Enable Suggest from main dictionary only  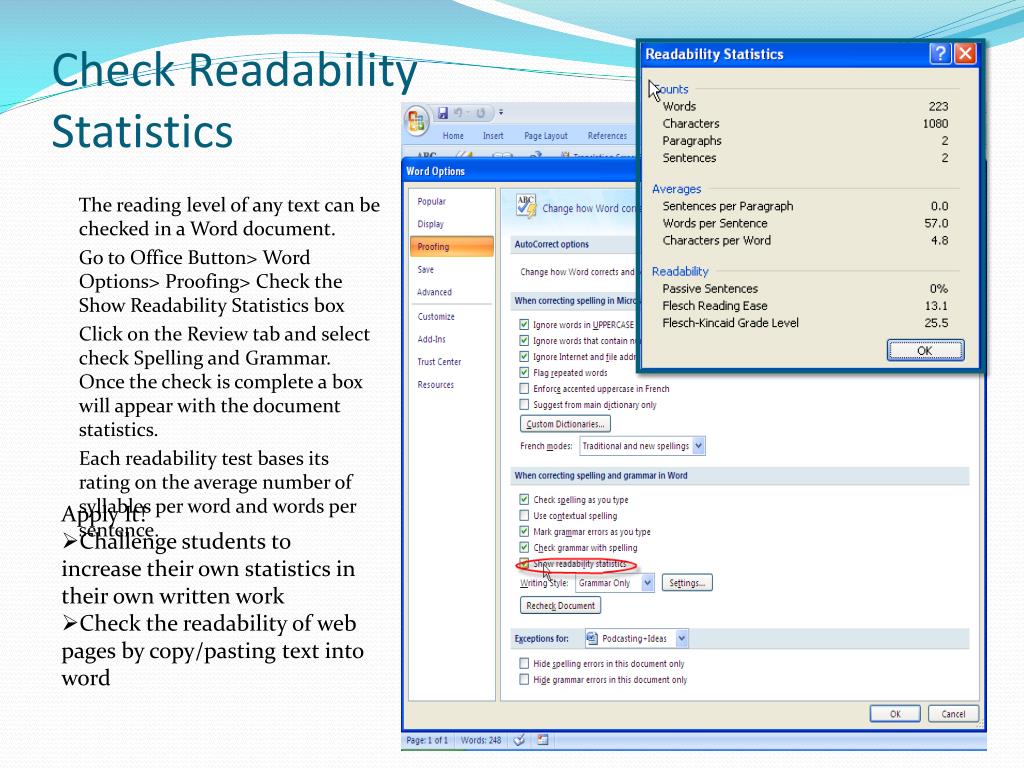pyautogui.click(x=524, y=404)
